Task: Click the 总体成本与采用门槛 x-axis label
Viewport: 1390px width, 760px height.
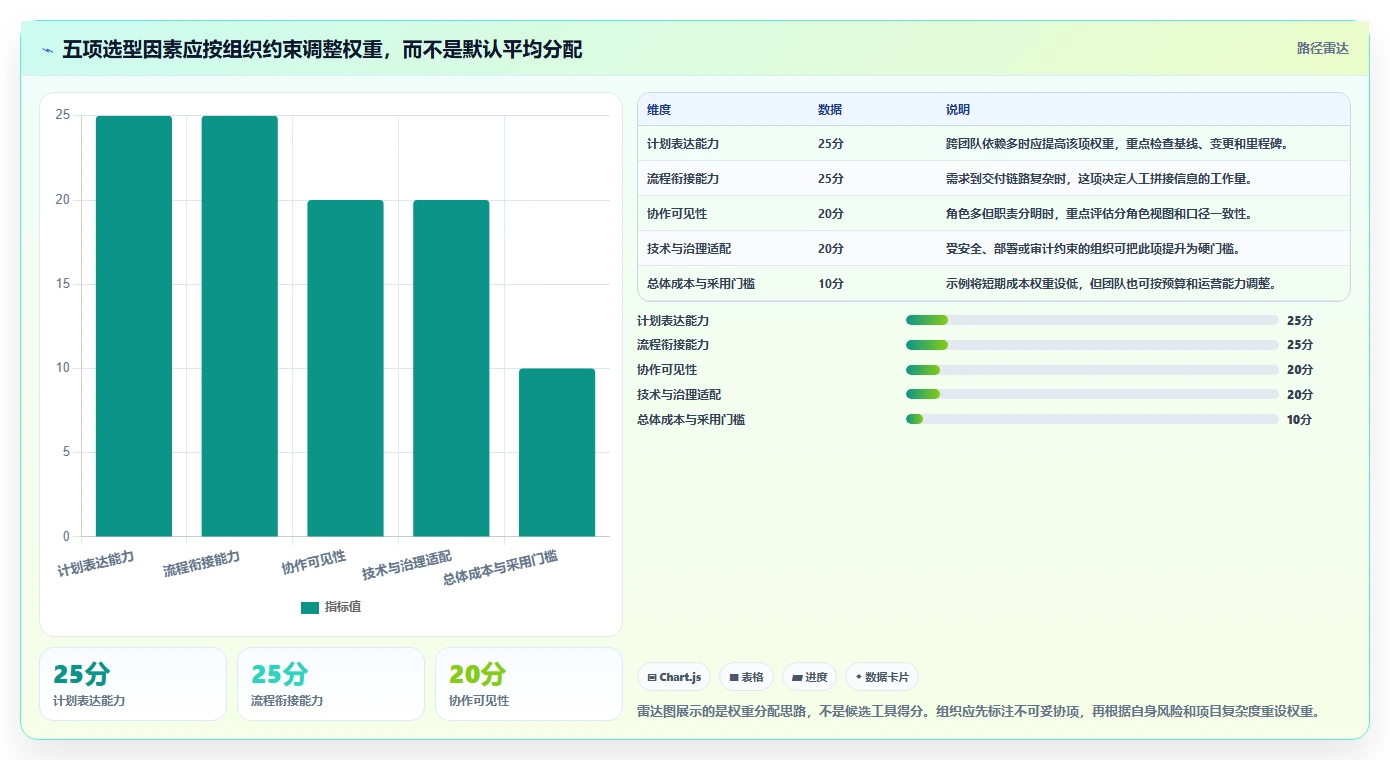Action: click(501, 567)
